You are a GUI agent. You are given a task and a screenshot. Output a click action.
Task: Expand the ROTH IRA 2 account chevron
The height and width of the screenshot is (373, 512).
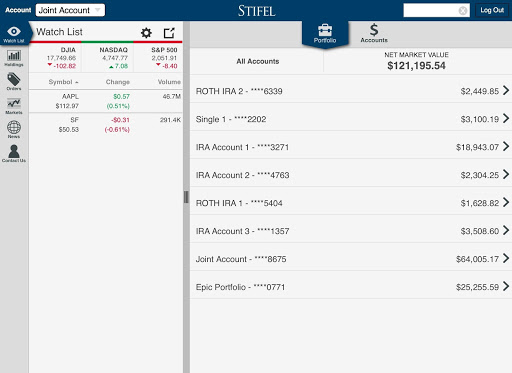[506, 90]
